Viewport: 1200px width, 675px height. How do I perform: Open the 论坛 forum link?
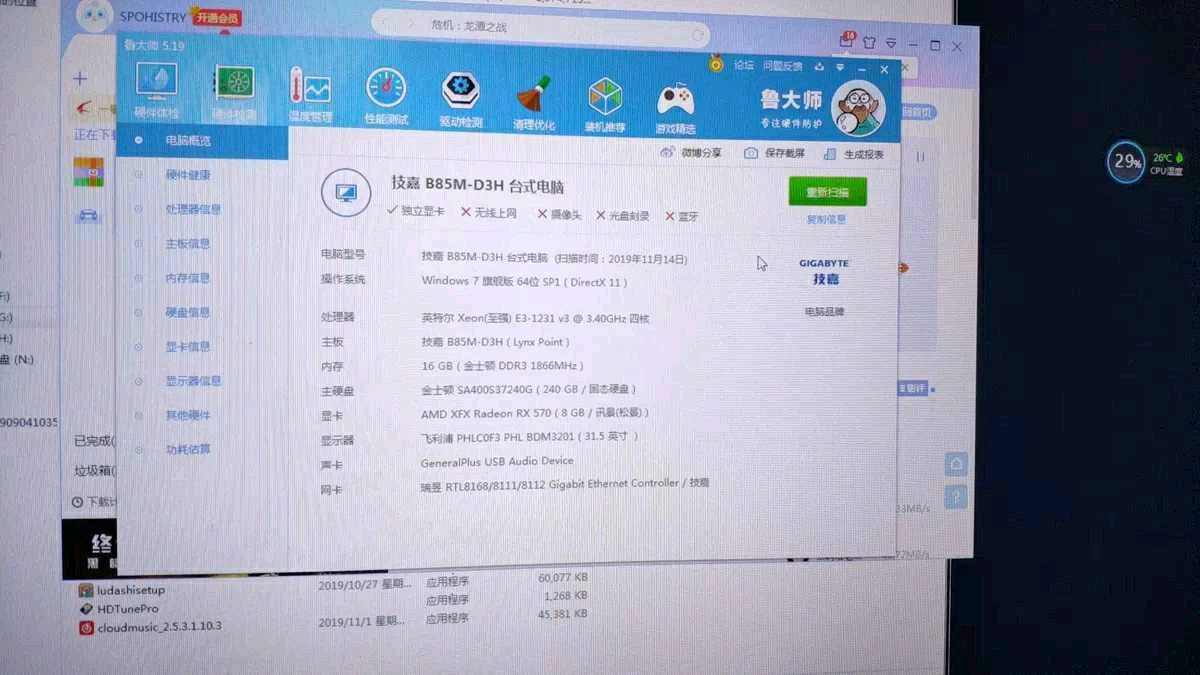point(744,65)
